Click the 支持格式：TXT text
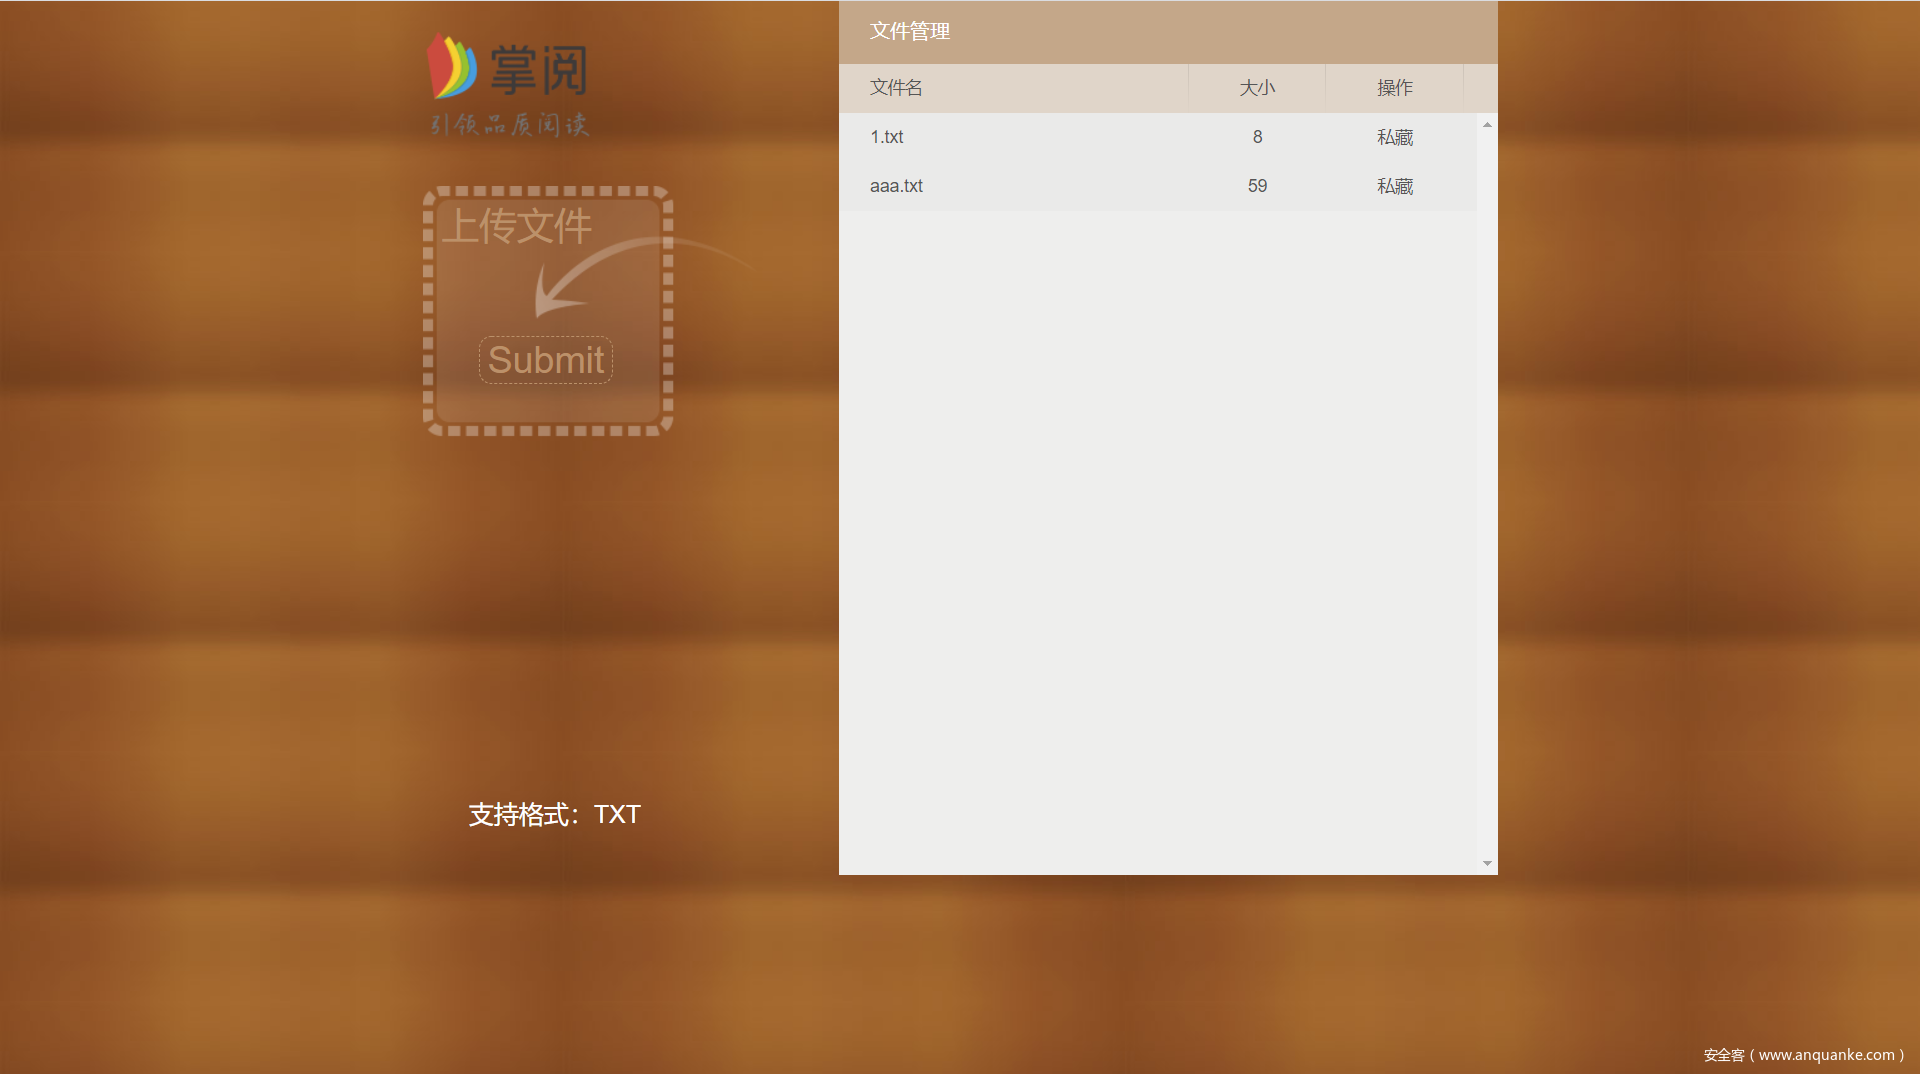The width and height of the screenshot is (1920, 1074). coord(554,814)
